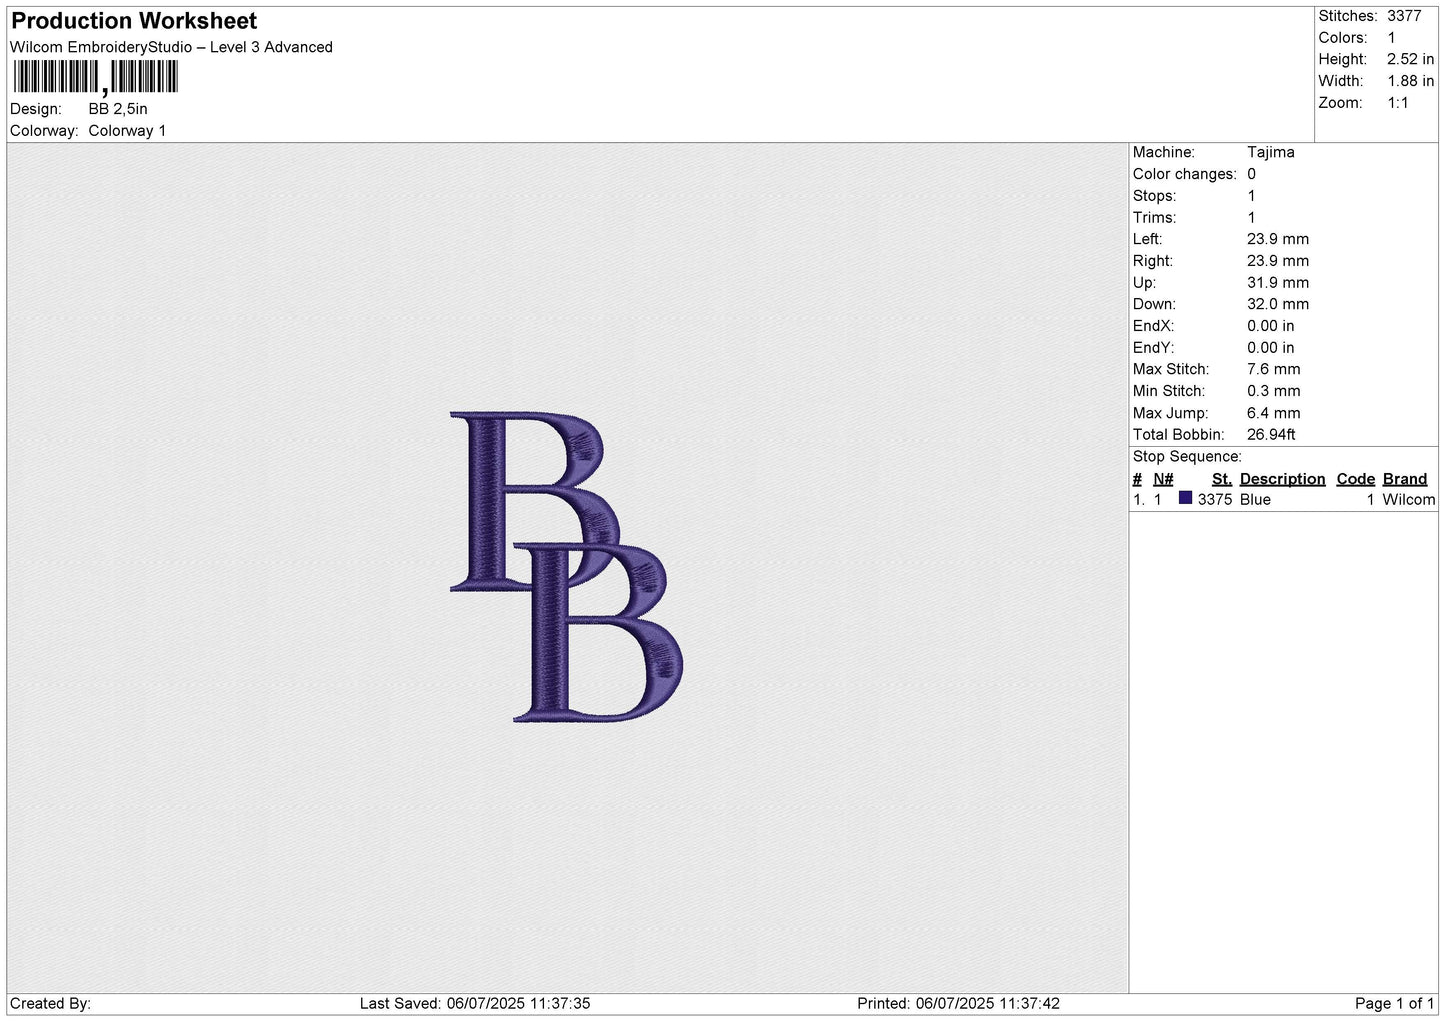
Task: Click the Up value '31.9 mm'
Action: [x=1278, y=283]
